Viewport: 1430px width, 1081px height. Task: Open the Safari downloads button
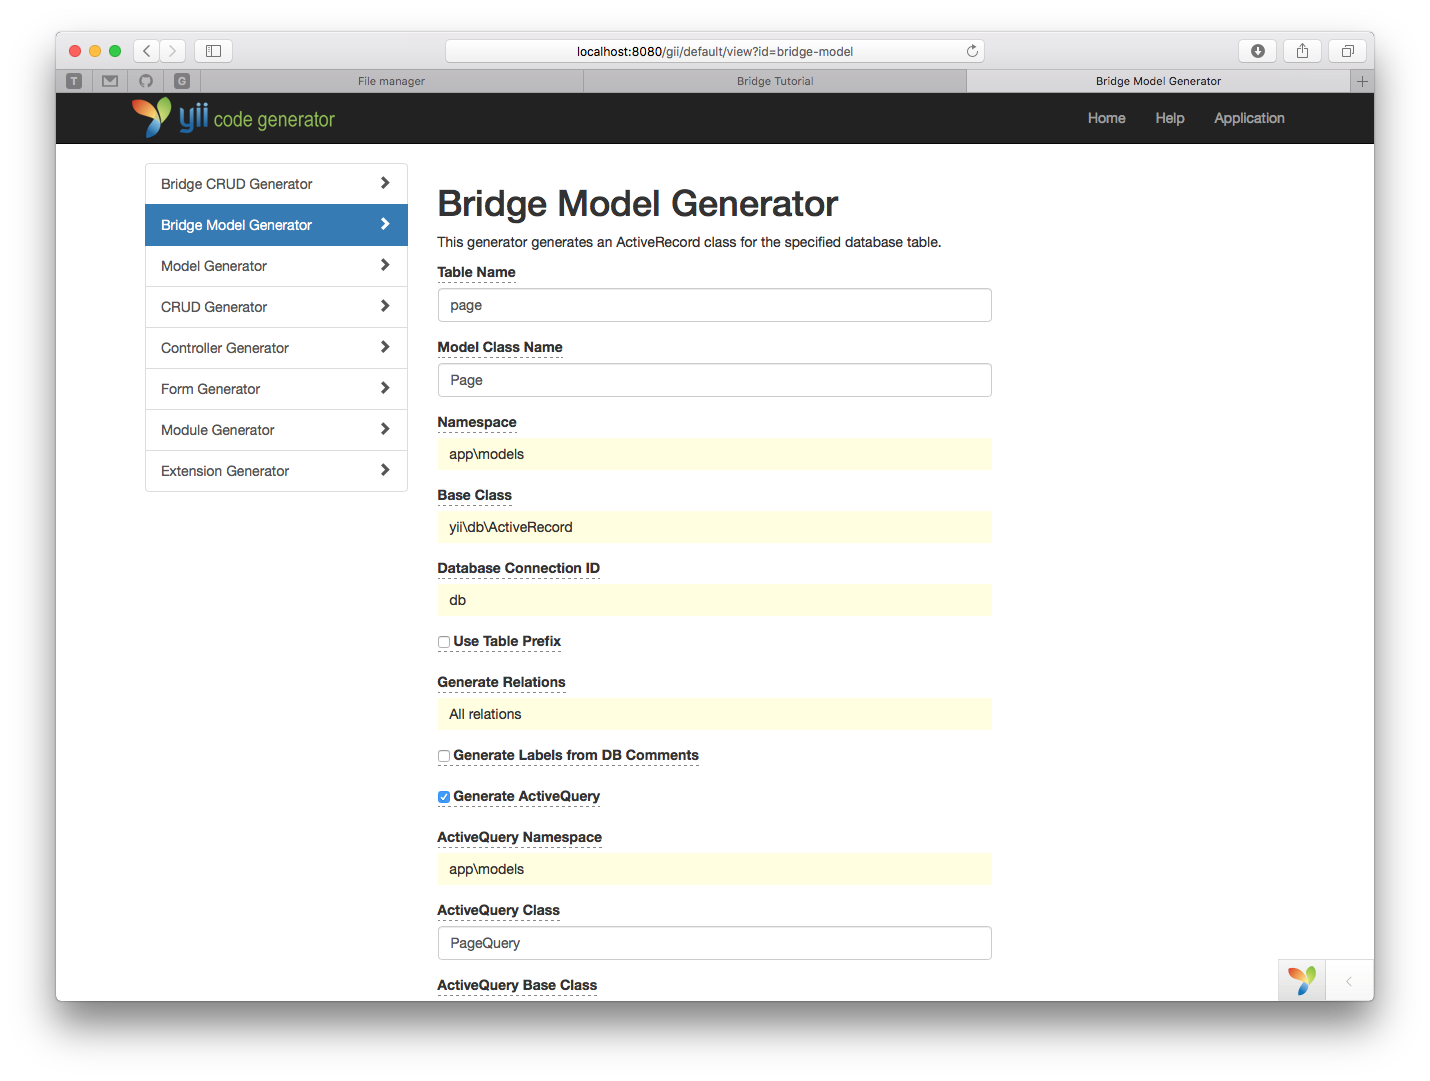click(x=1257, y=51)
